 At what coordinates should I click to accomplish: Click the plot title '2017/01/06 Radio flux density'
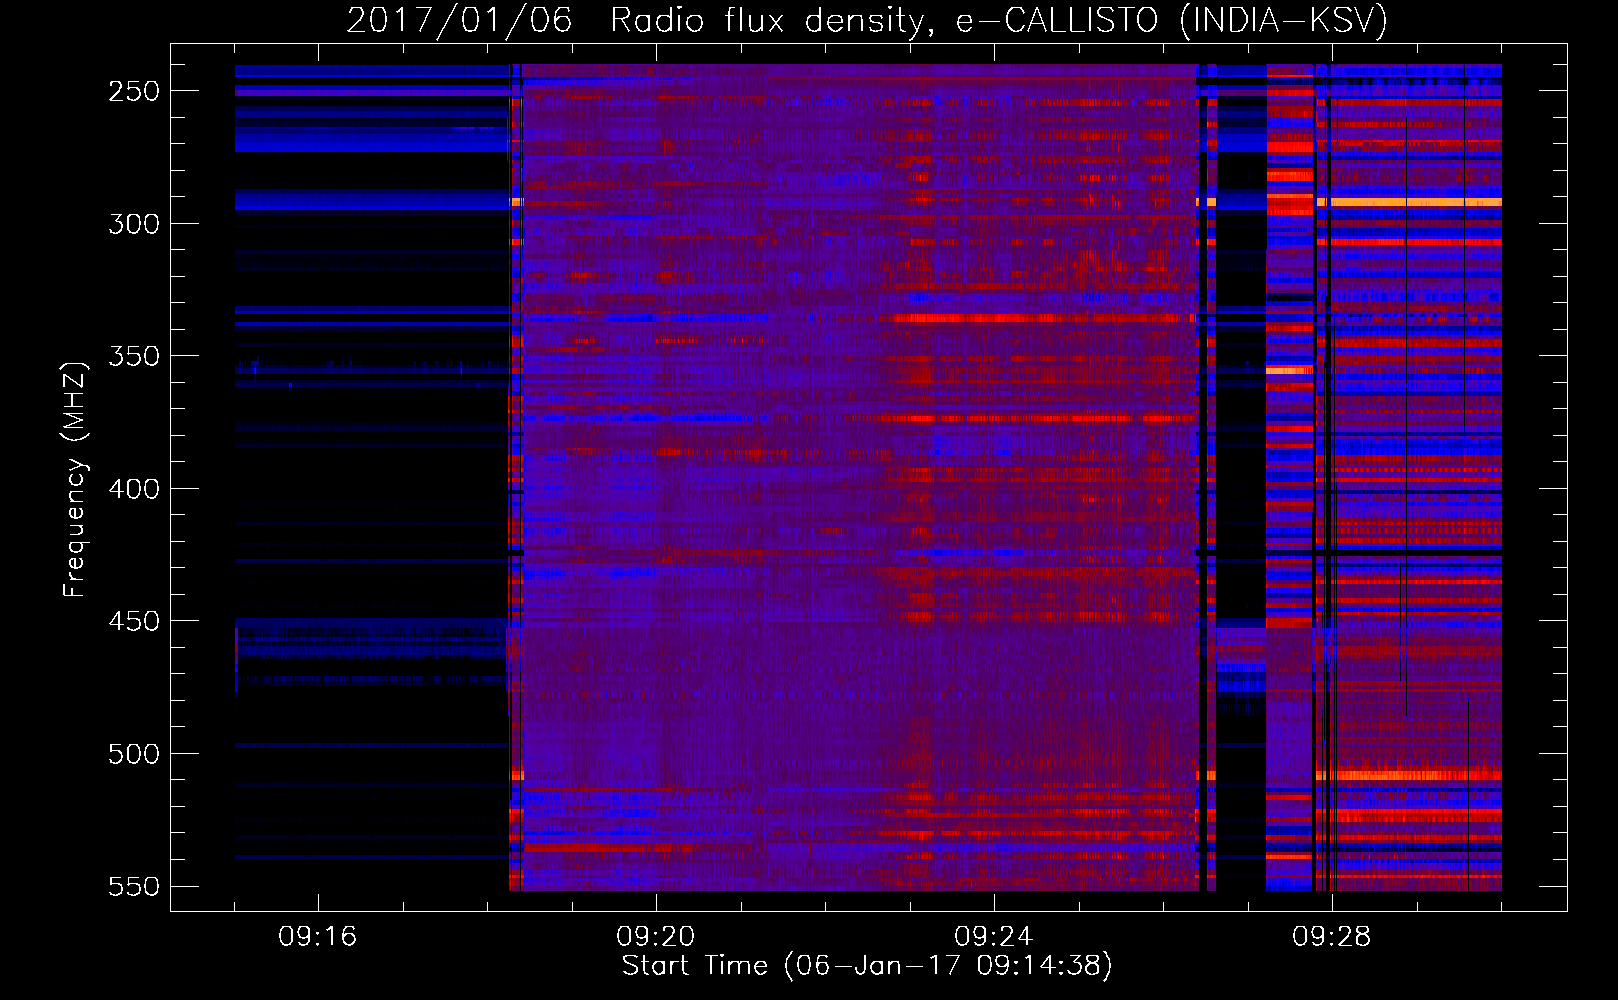tap(867, 20)
